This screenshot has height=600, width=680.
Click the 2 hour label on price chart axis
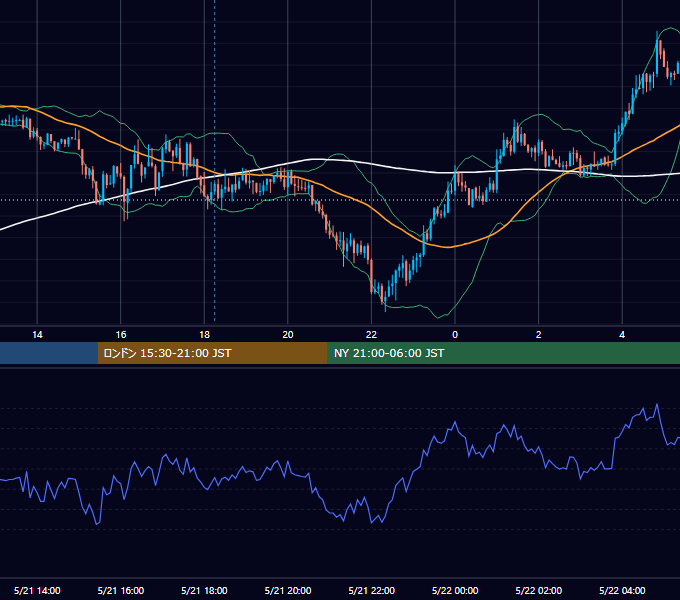click(539, 335)
